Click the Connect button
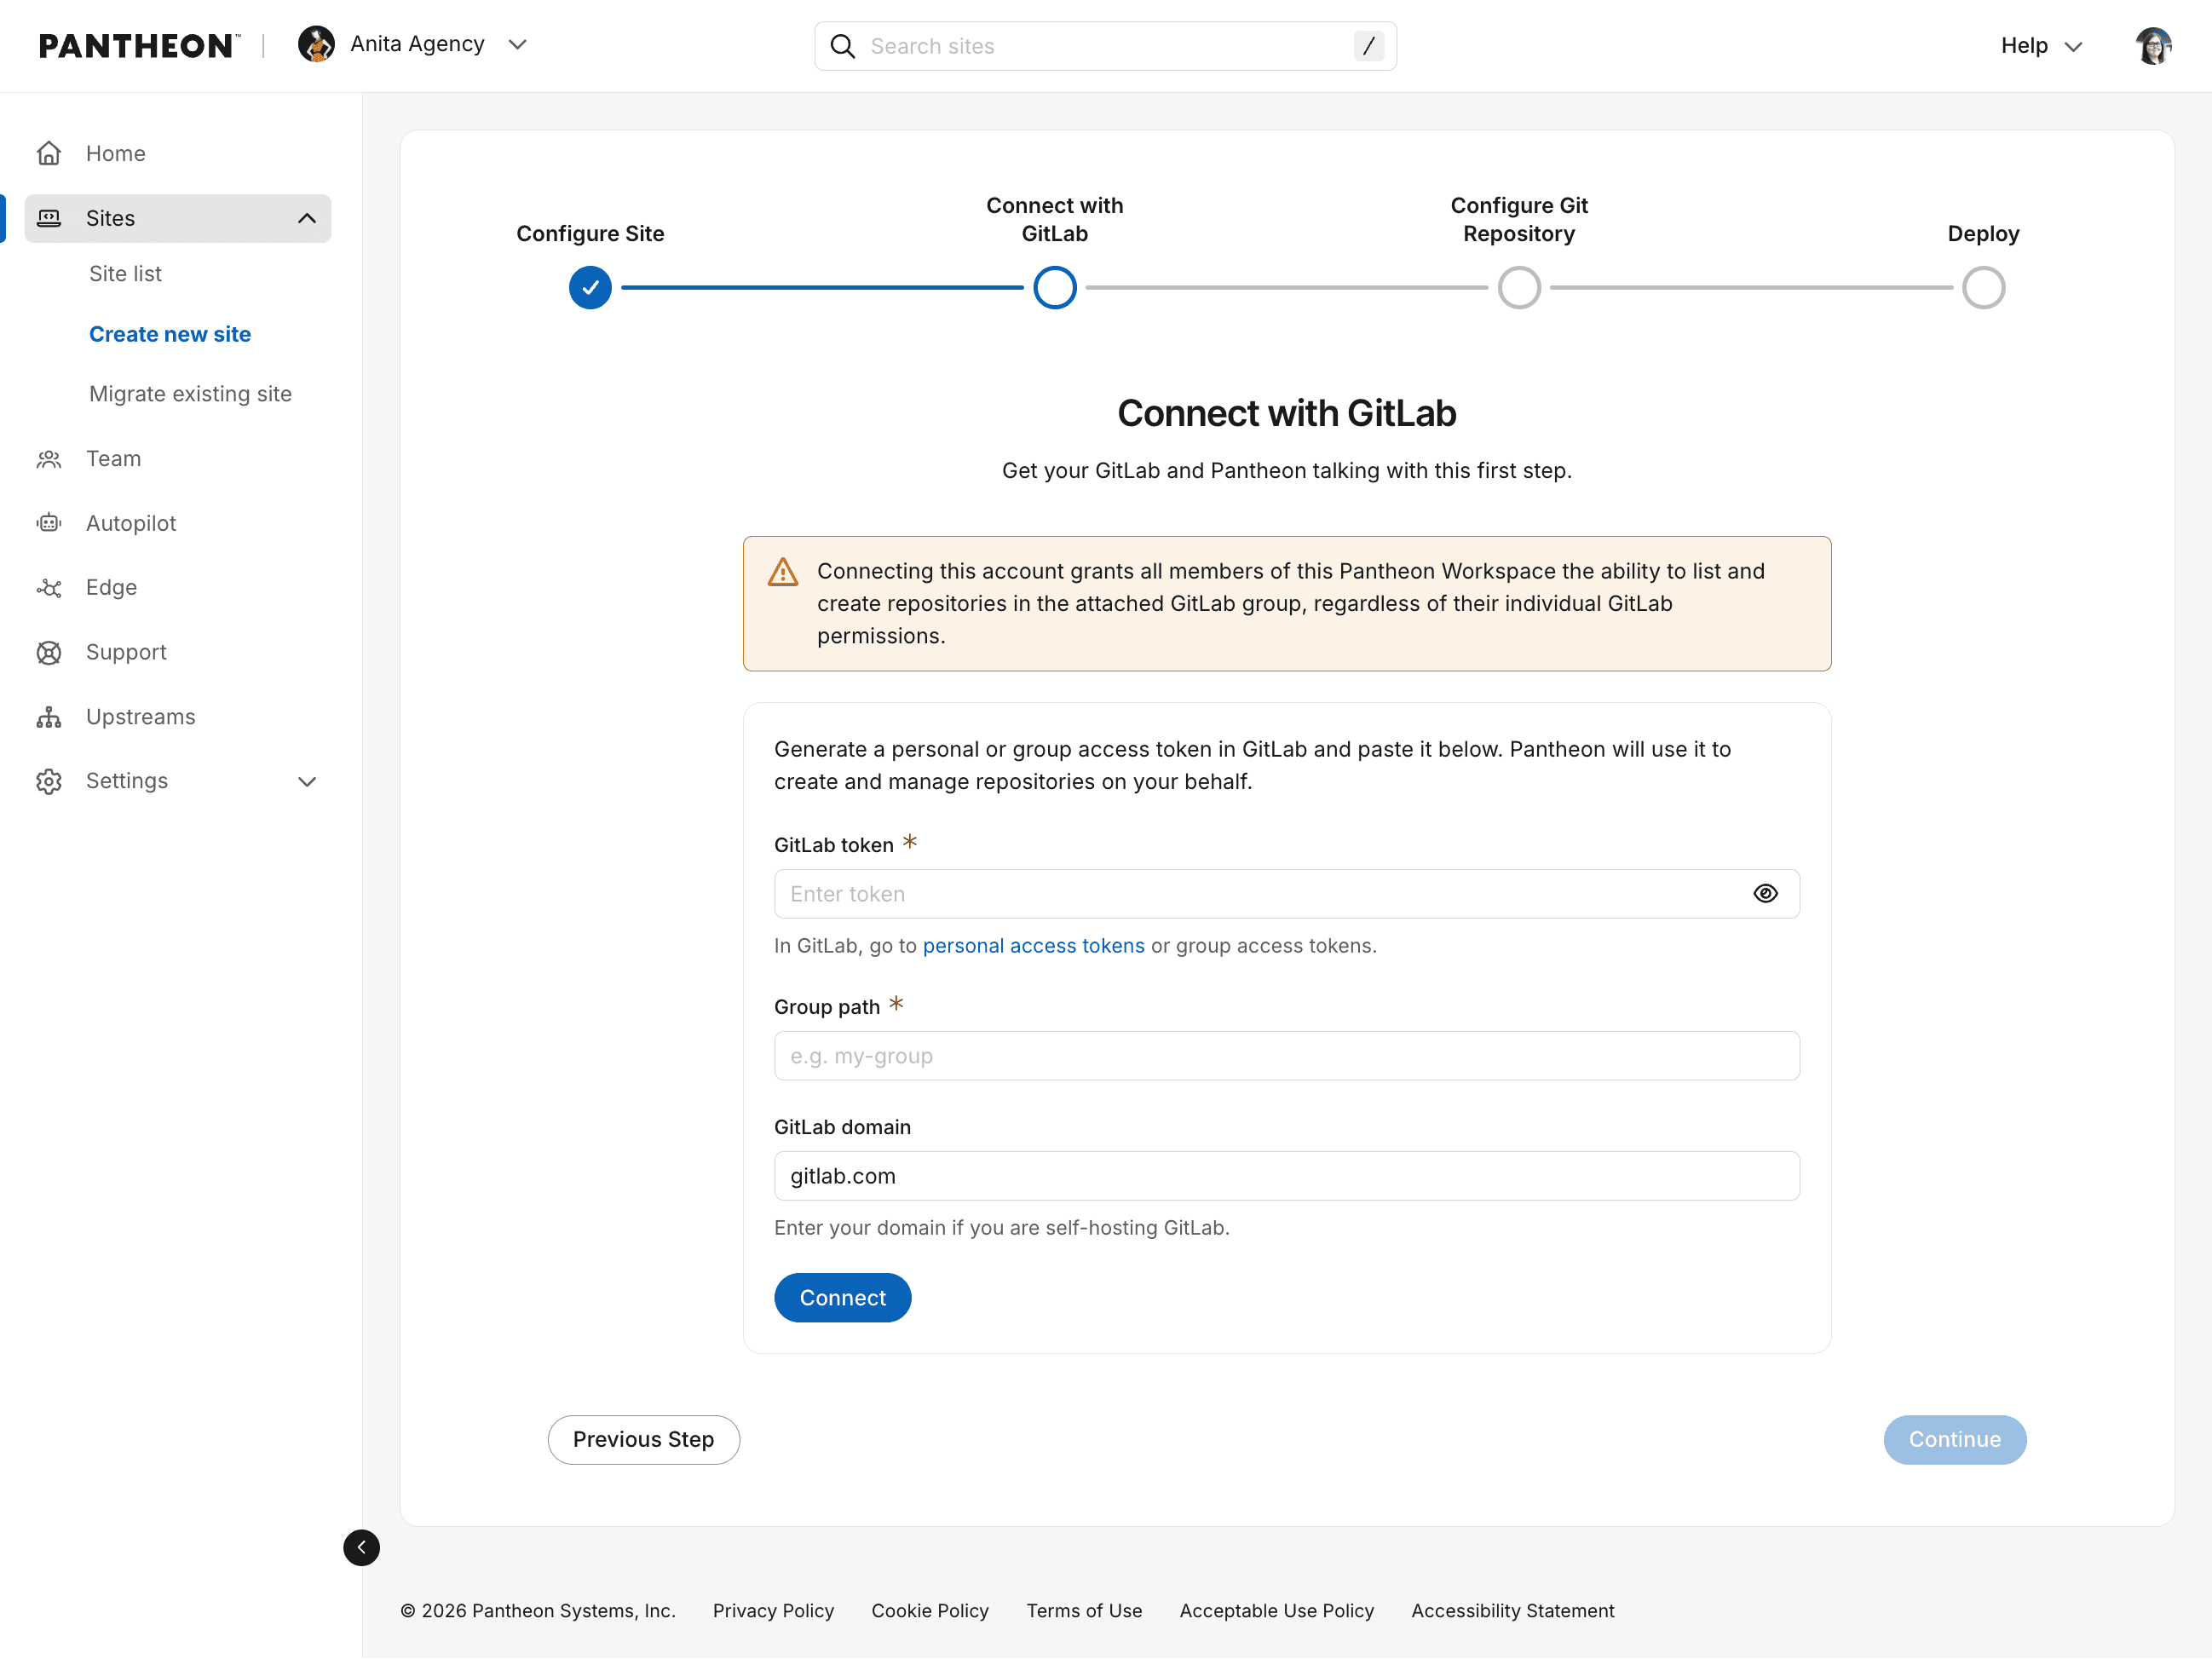 [x=842, y=1298]
